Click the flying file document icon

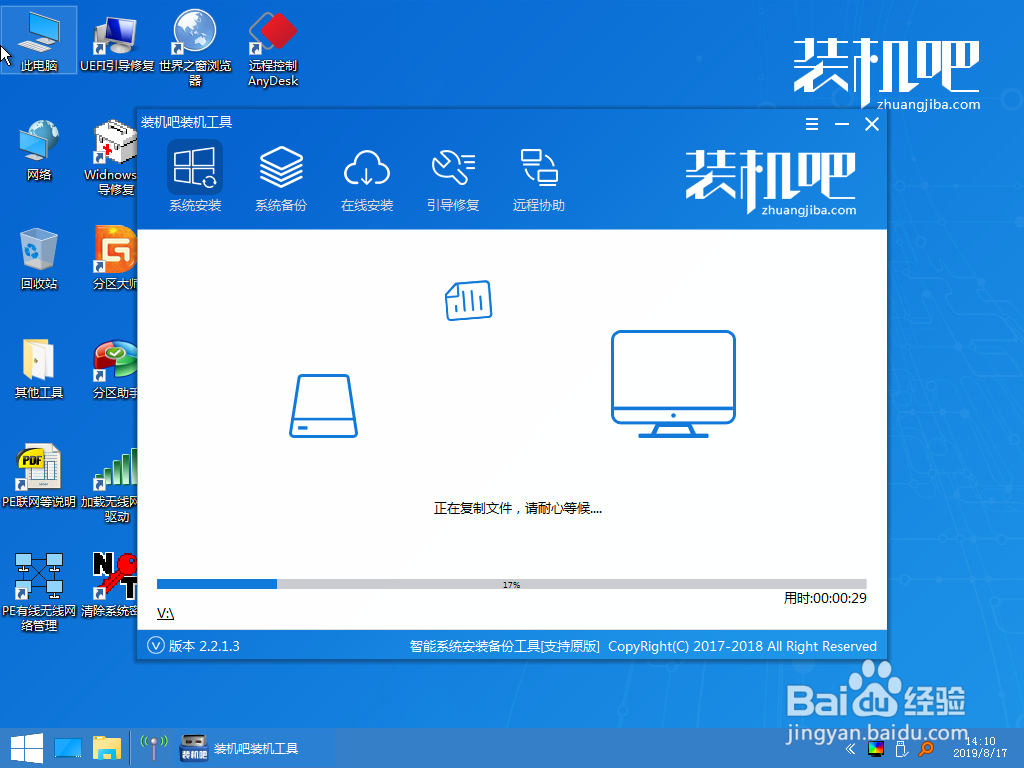468,300
